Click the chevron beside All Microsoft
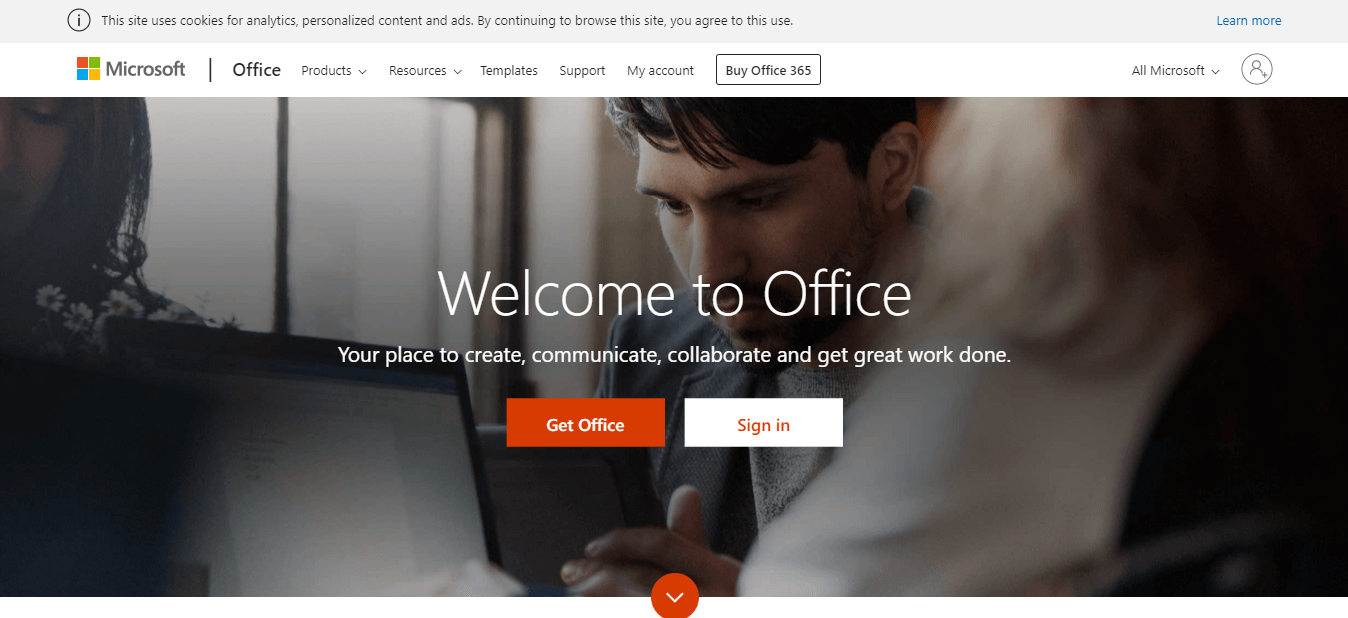 click(x=1215, y=72)
